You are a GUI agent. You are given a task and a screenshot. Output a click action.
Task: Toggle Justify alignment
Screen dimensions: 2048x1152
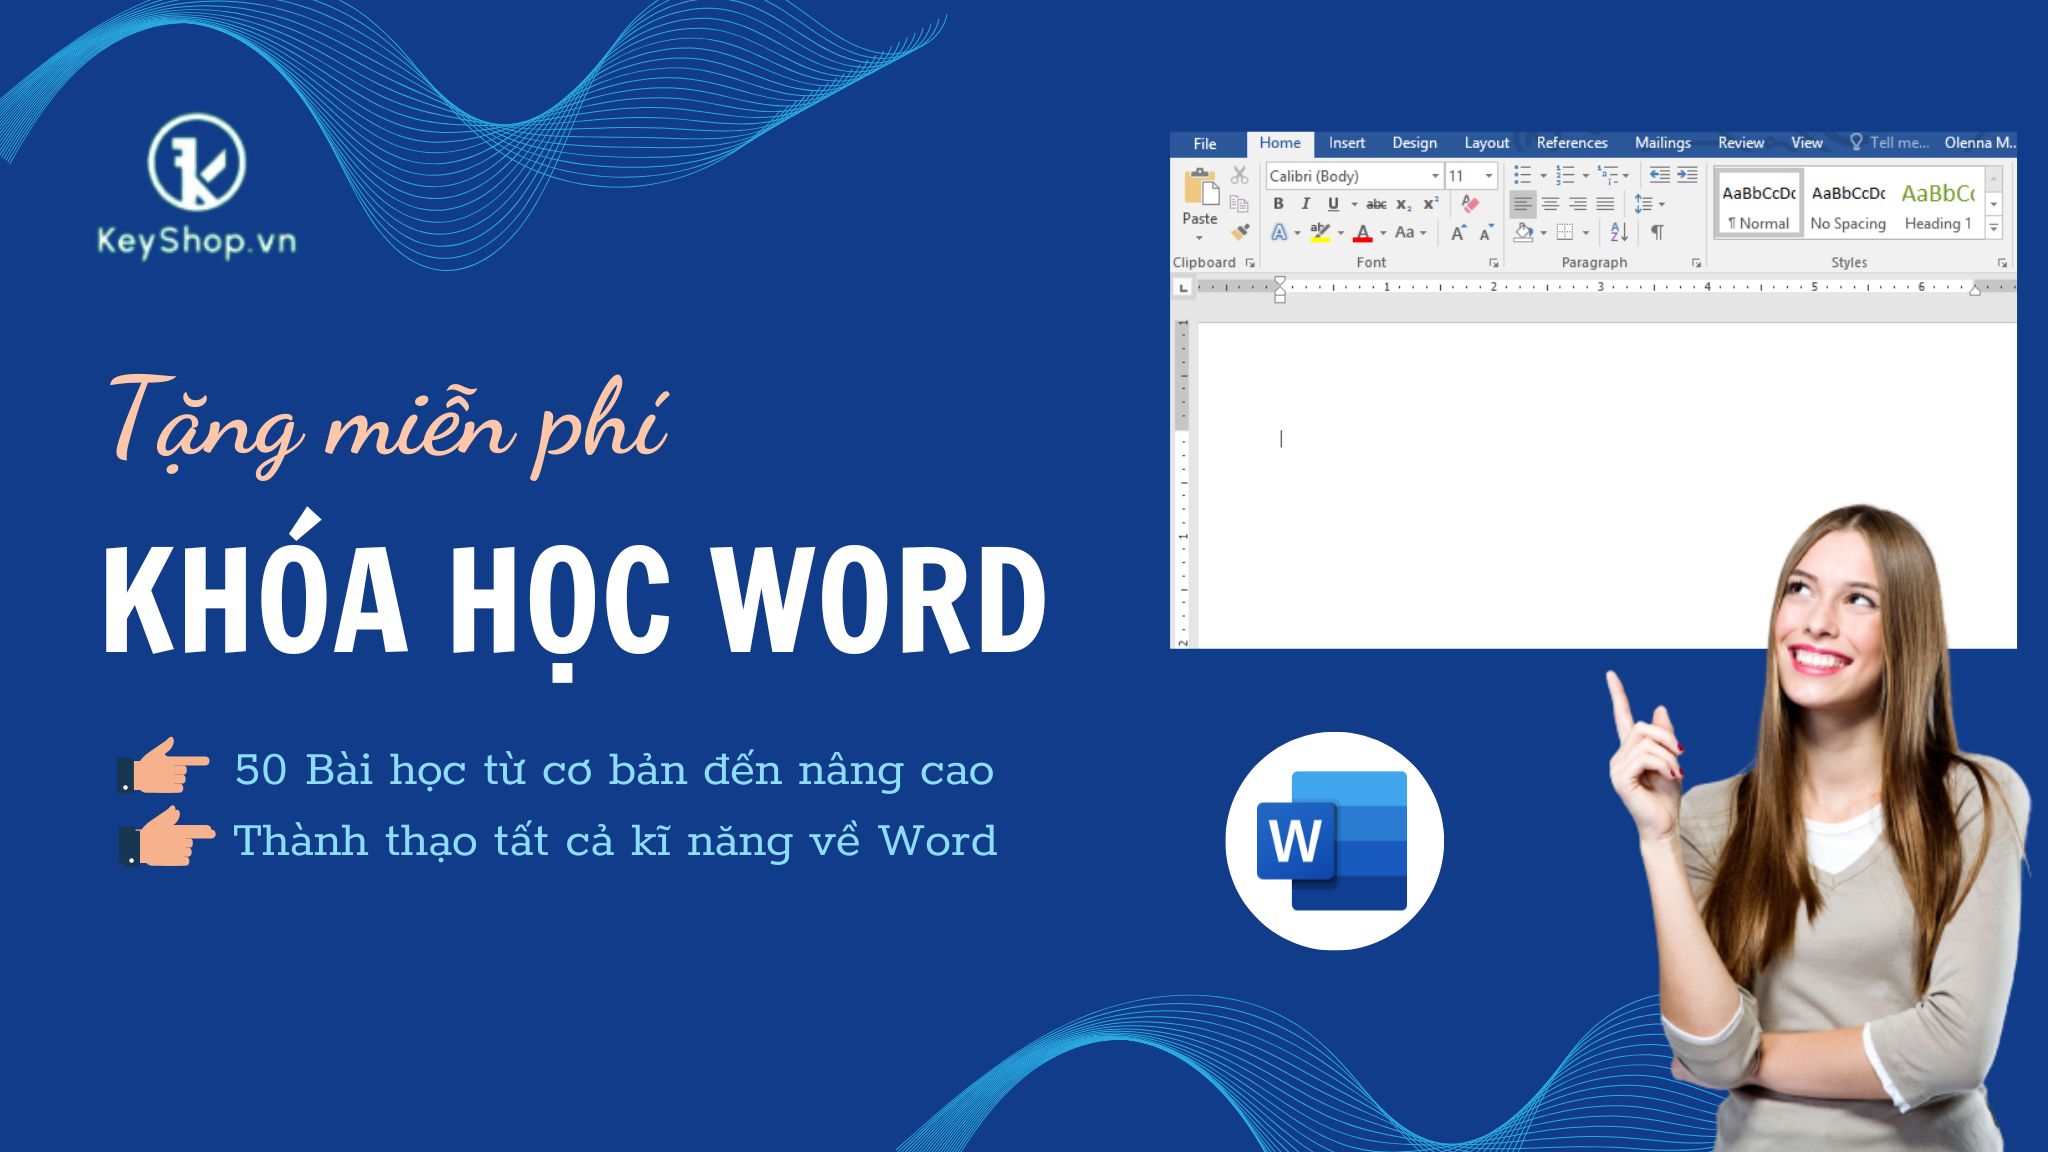coord(1605,204)
